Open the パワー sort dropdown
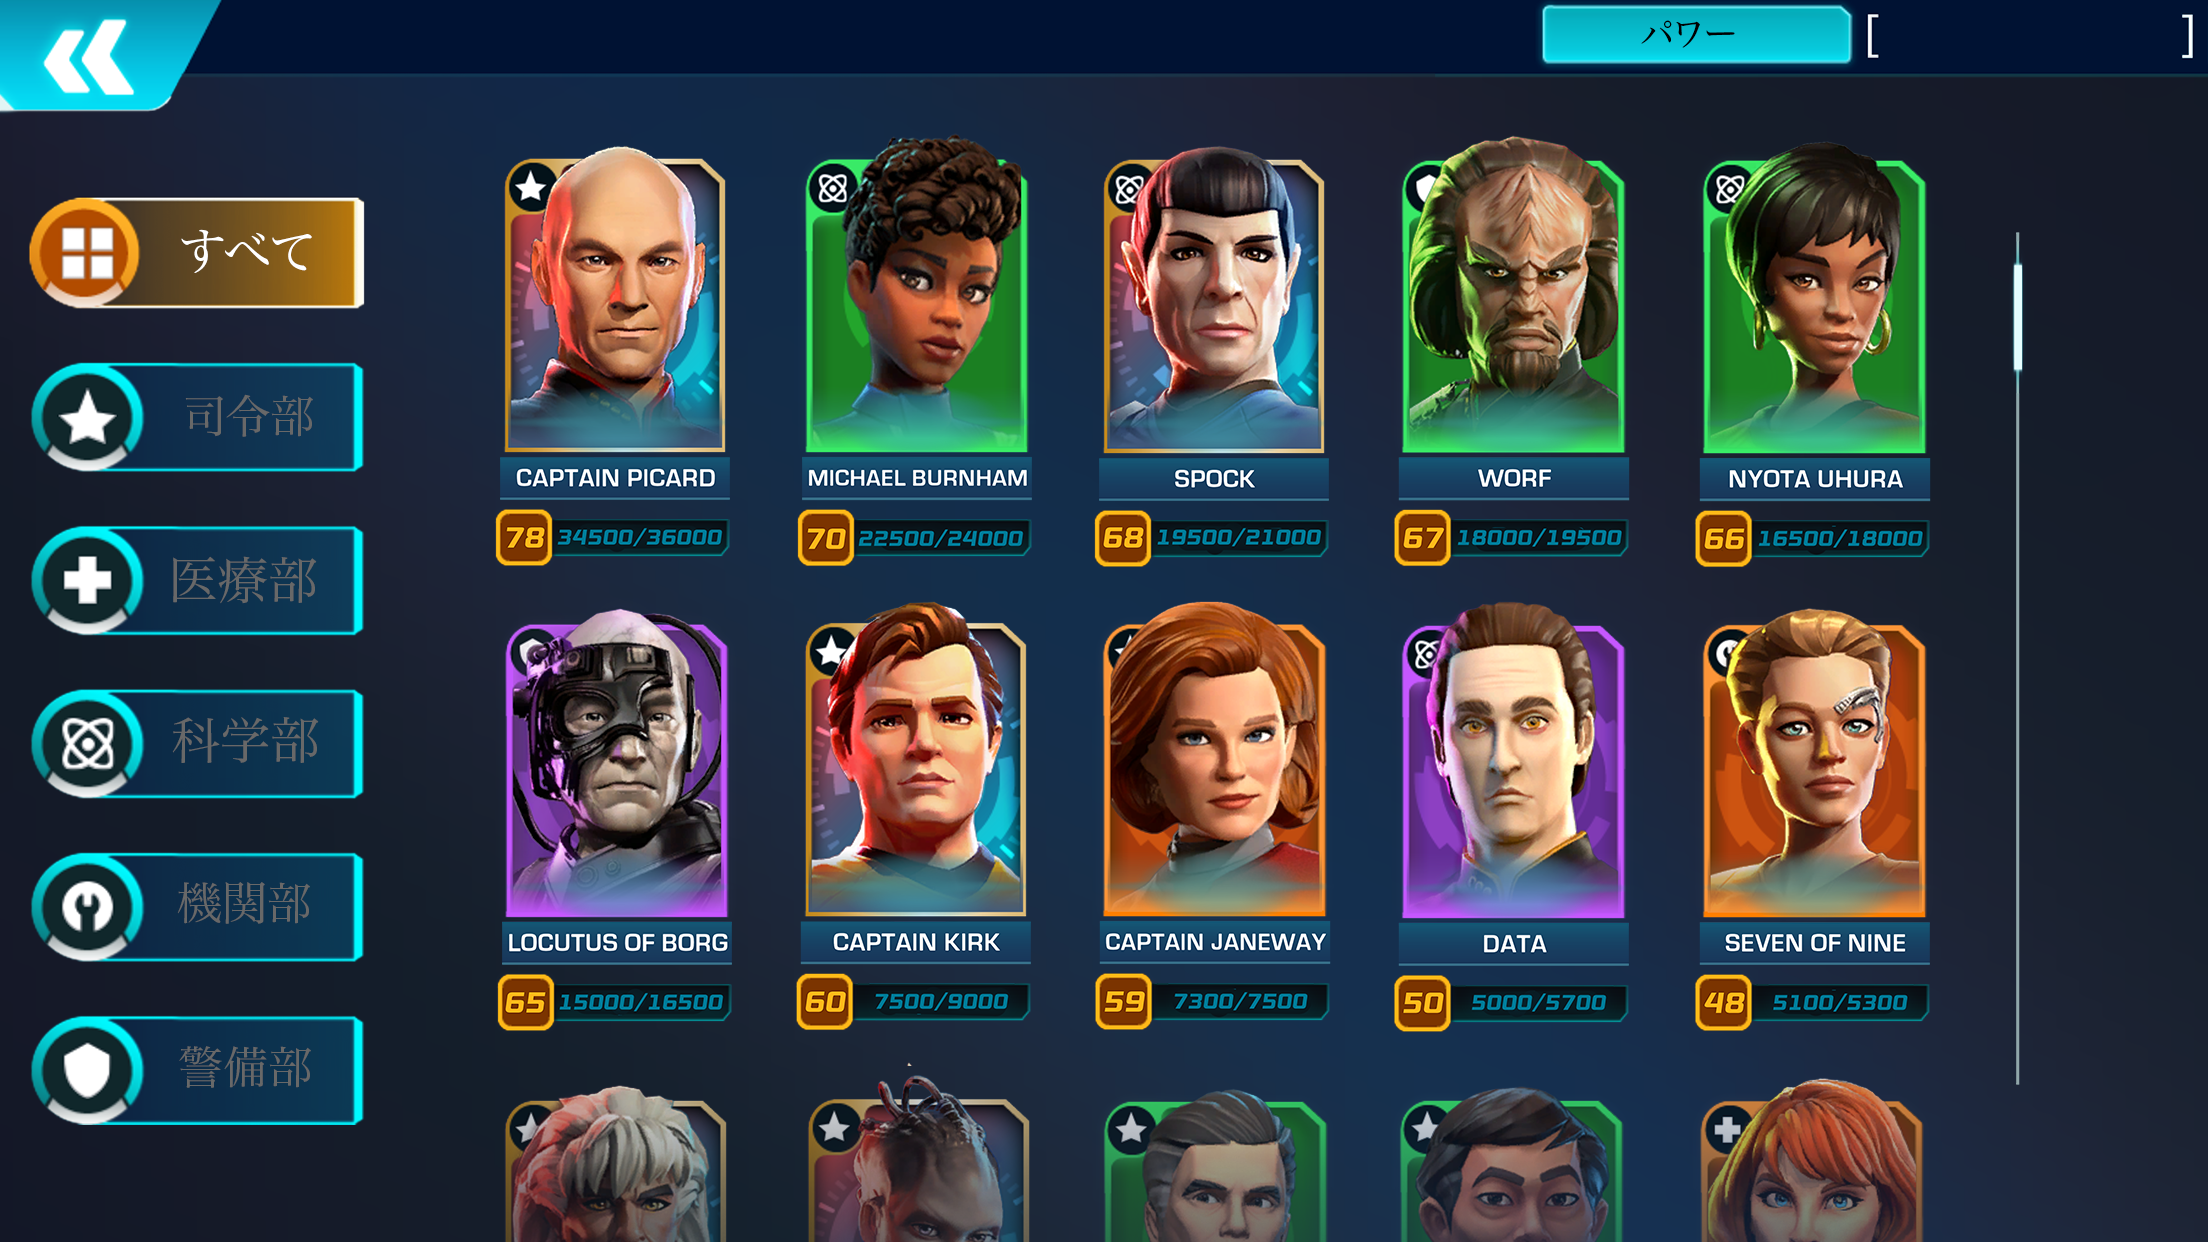Screen dimensions: 2208x1242 (x=1696, y=35)
